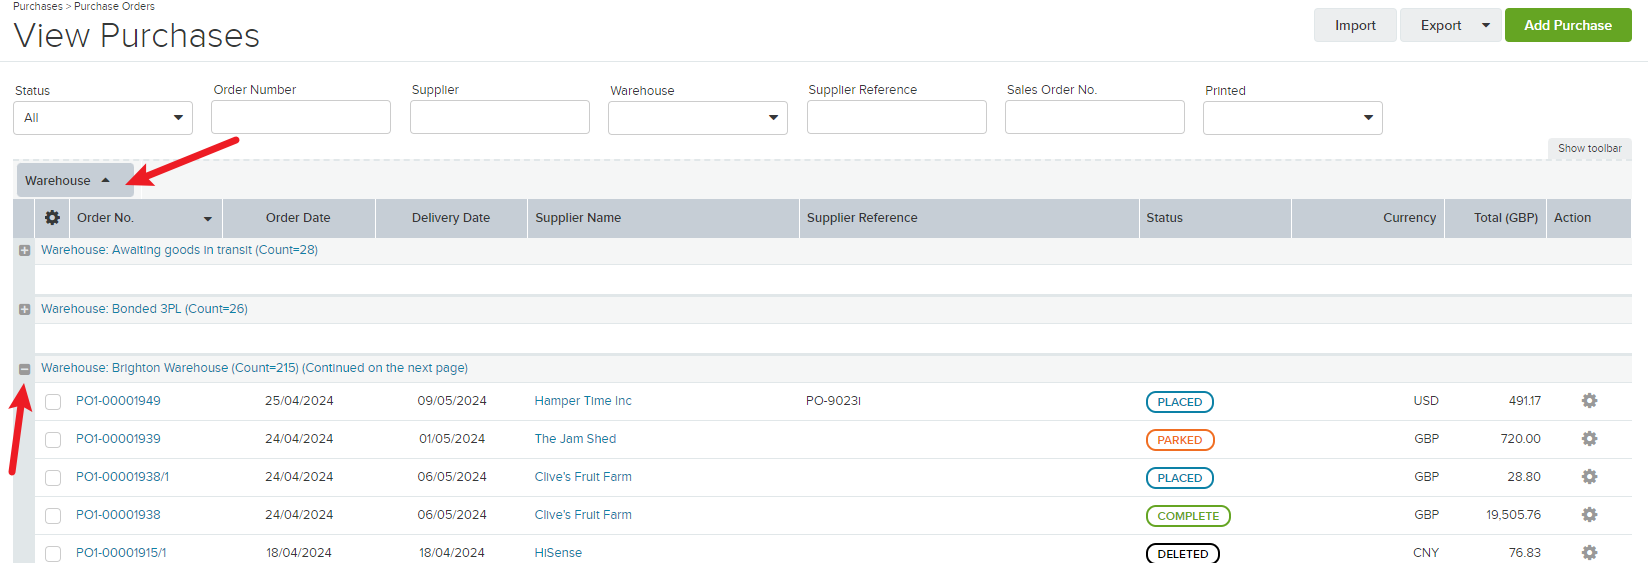Tick checkbox for order PO1-00001938
This screenshot has height=563, width=1648.
(53, 516)
